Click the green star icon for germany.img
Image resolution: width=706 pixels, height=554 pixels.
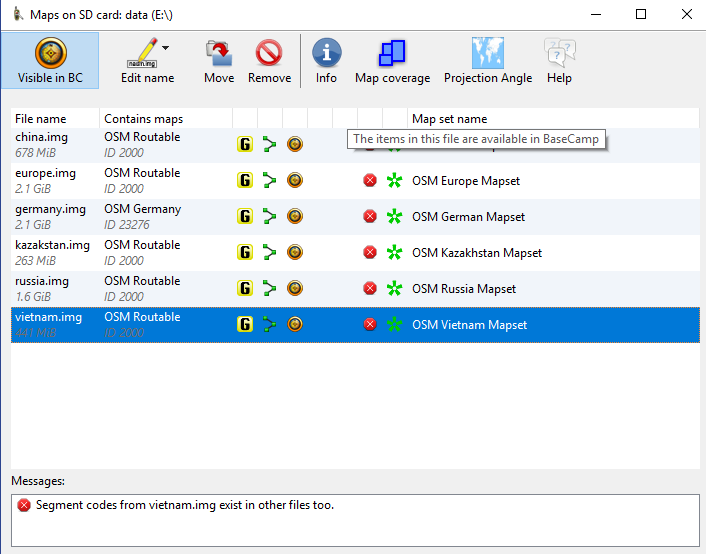coord(394,217)
